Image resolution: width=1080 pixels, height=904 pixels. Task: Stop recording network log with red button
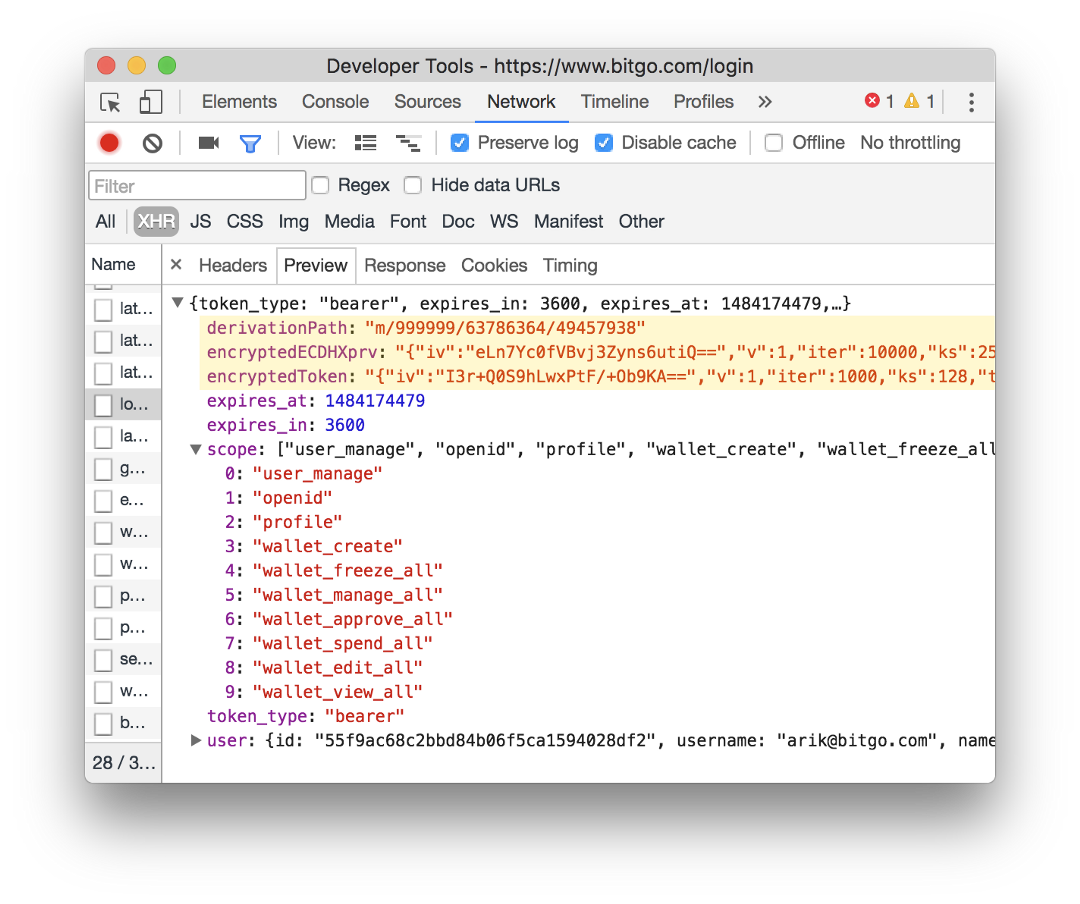[109, 143]
